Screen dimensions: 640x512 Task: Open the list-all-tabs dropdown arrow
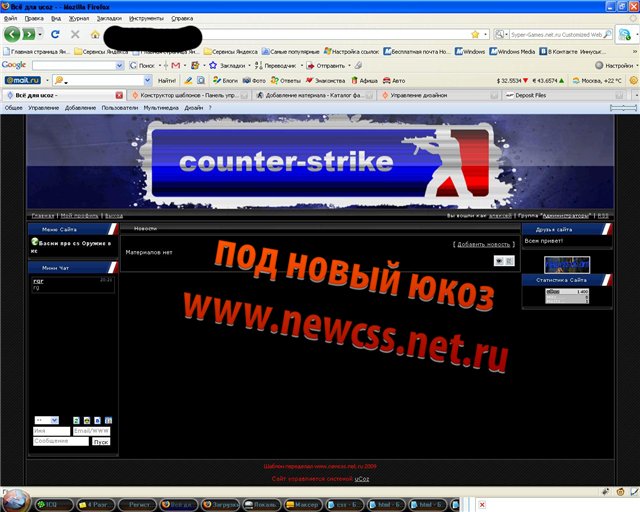(636, 96)
